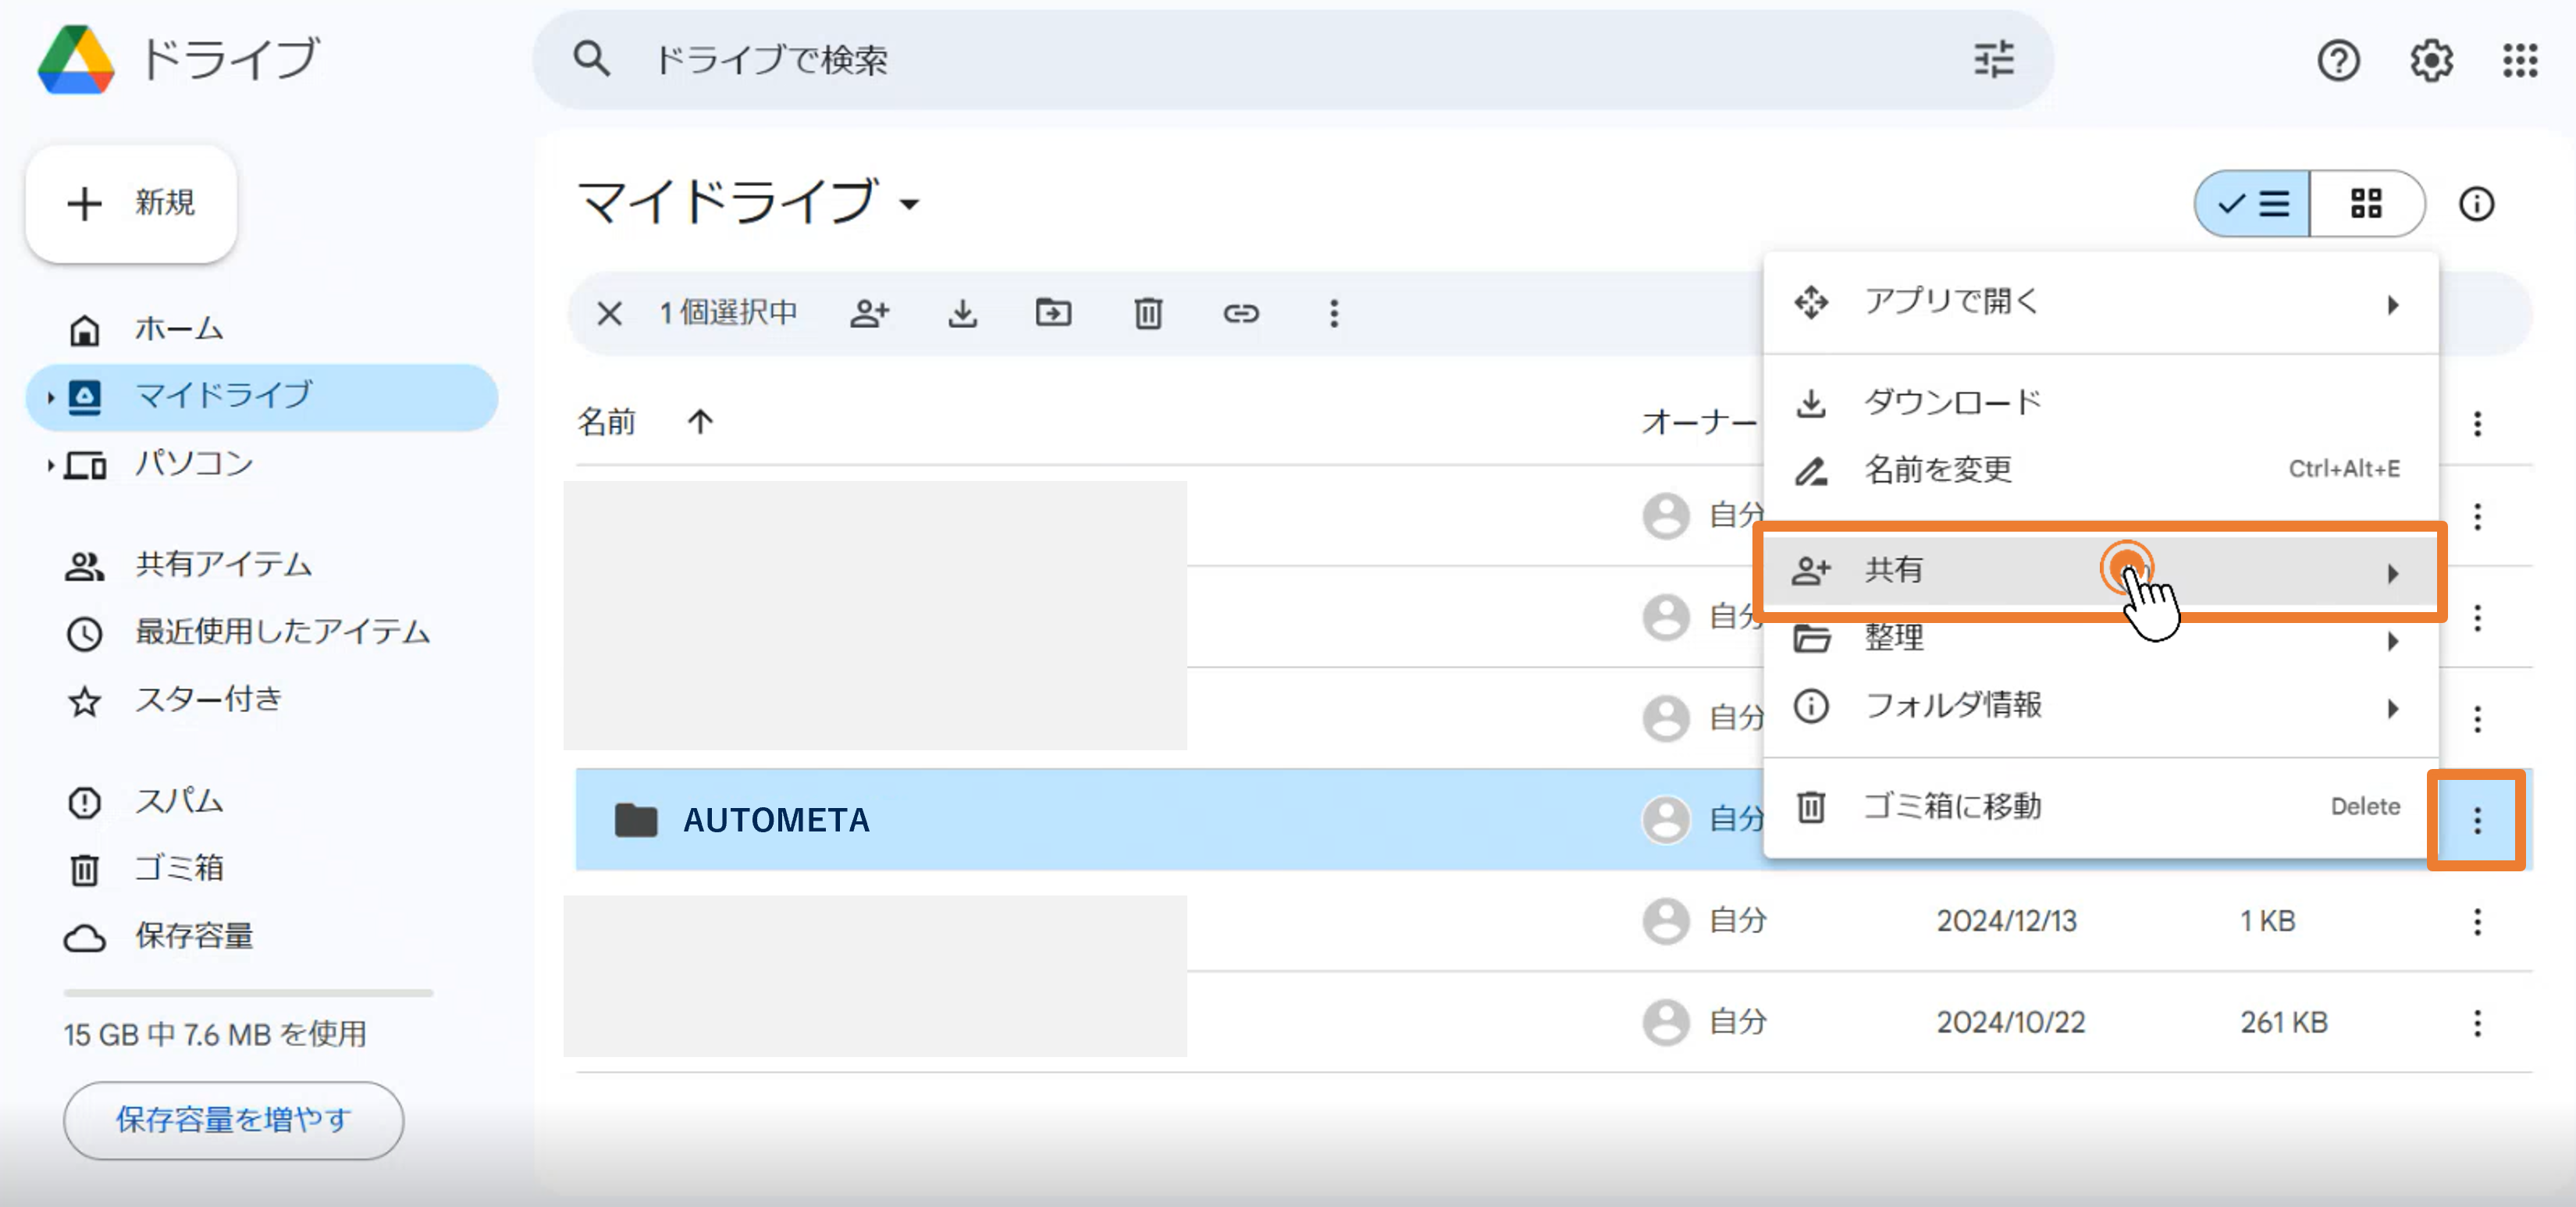The image size is (2576, 1207).
Task: Choose ゴミ箱に移動 in context menu
Action: [x=2100, y=806]
